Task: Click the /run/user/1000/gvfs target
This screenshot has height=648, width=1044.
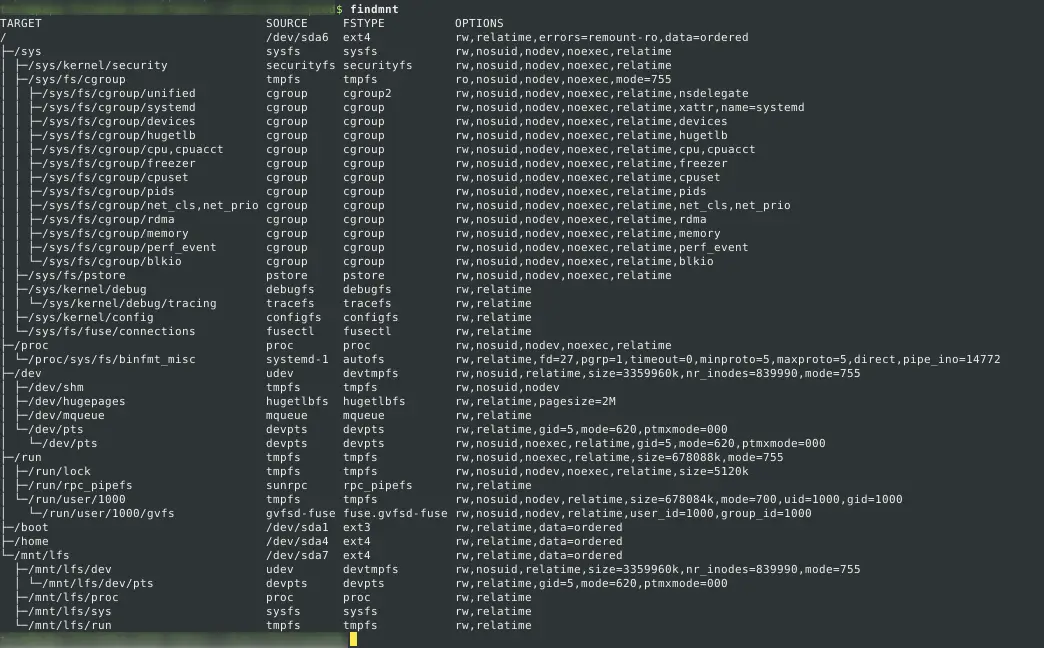Action: 108,513
